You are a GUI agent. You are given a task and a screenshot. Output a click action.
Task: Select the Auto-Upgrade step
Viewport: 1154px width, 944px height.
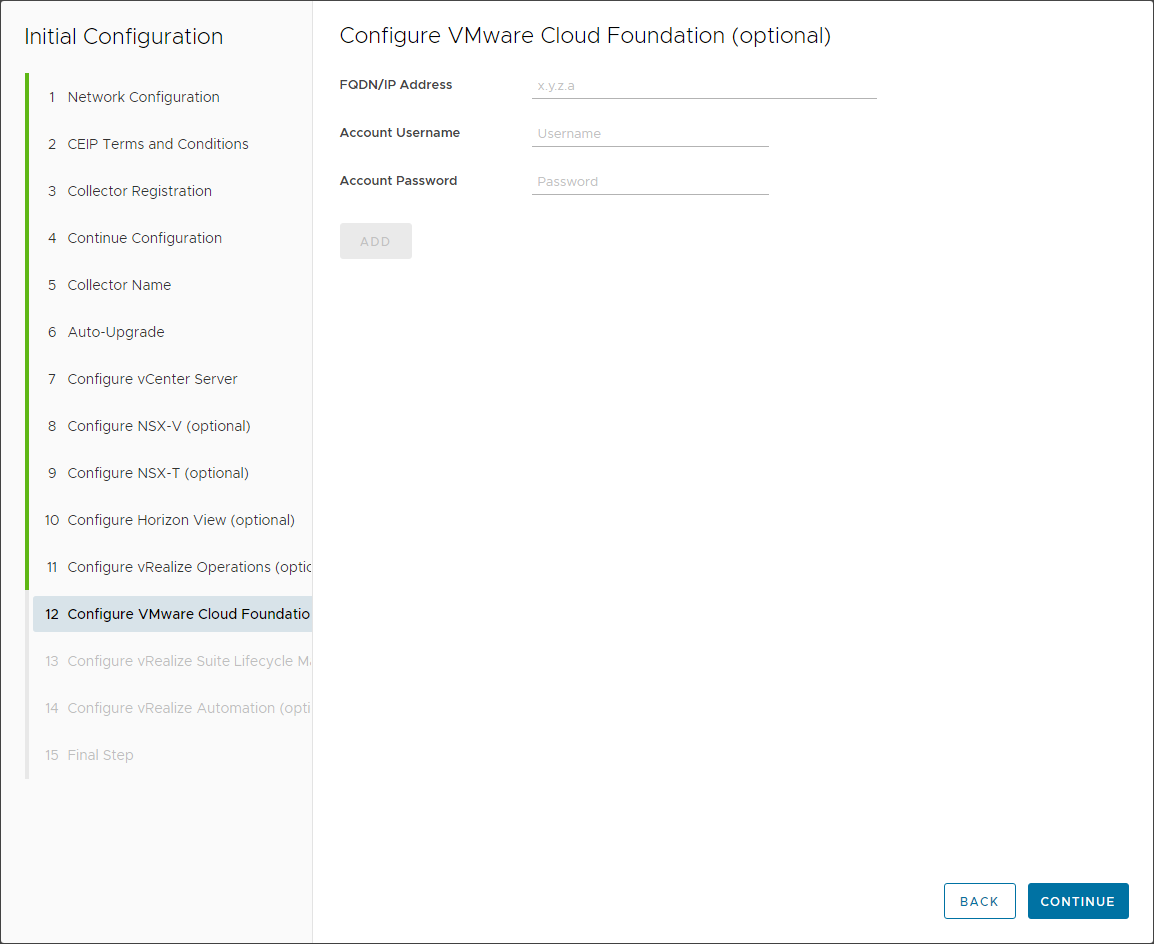click(171, 333)
